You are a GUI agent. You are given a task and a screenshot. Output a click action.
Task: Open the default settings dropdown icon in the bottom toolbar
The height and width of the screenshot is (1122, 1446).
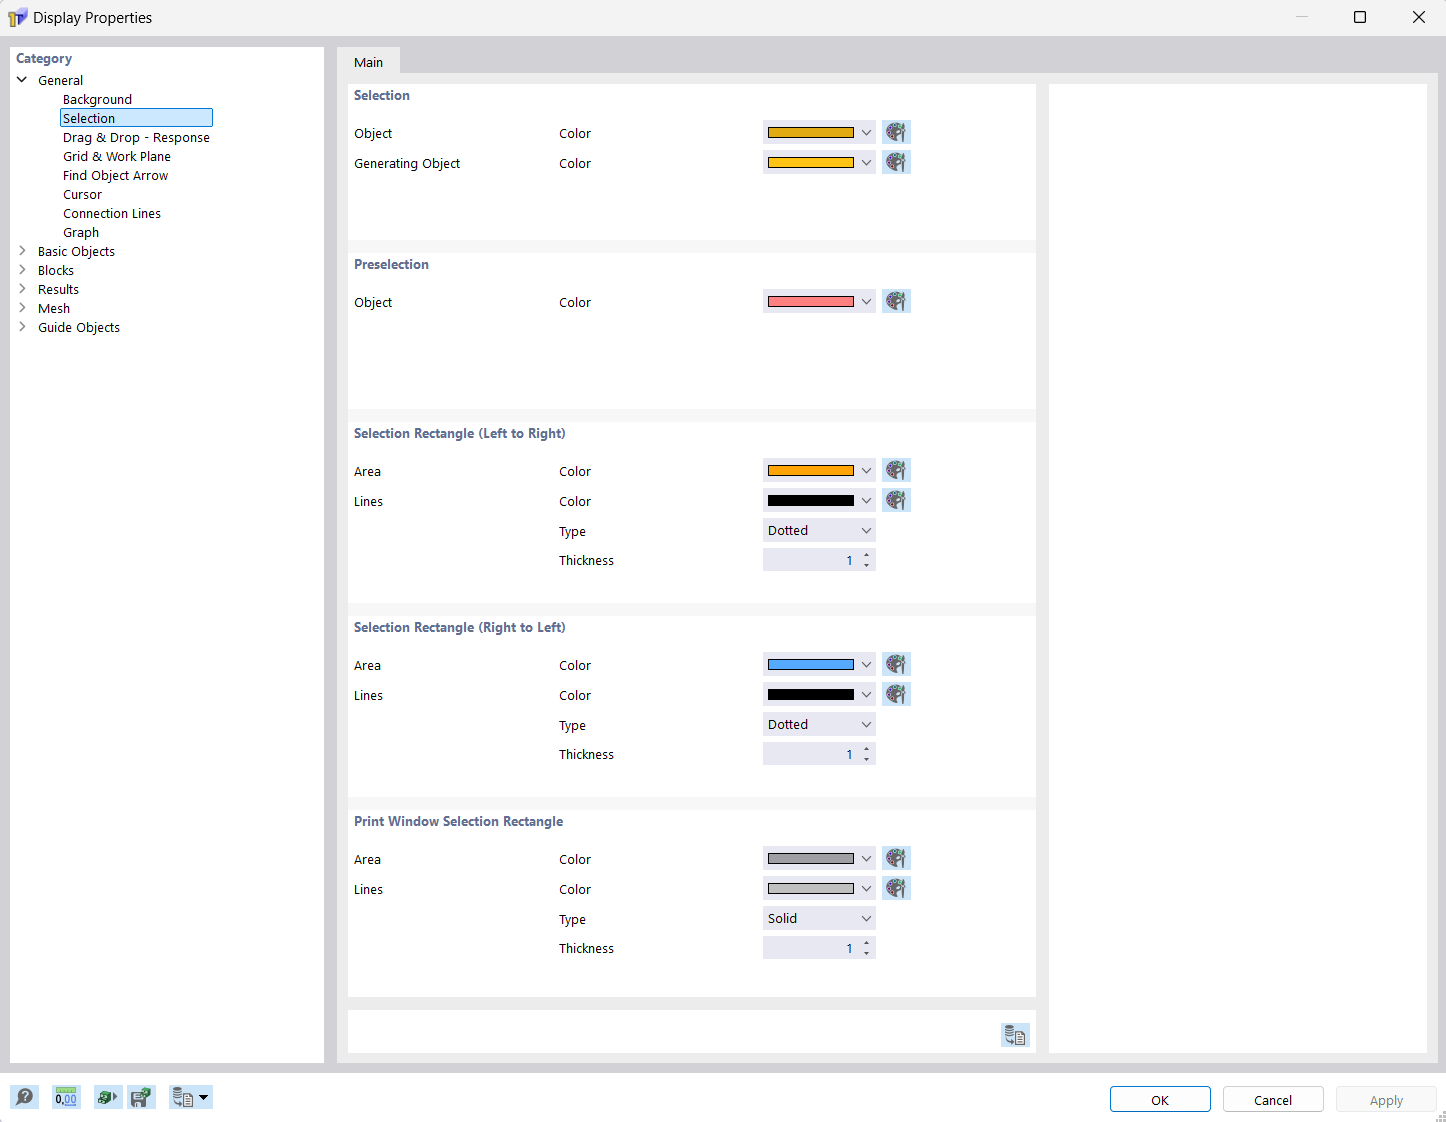tap(190, 1097)
